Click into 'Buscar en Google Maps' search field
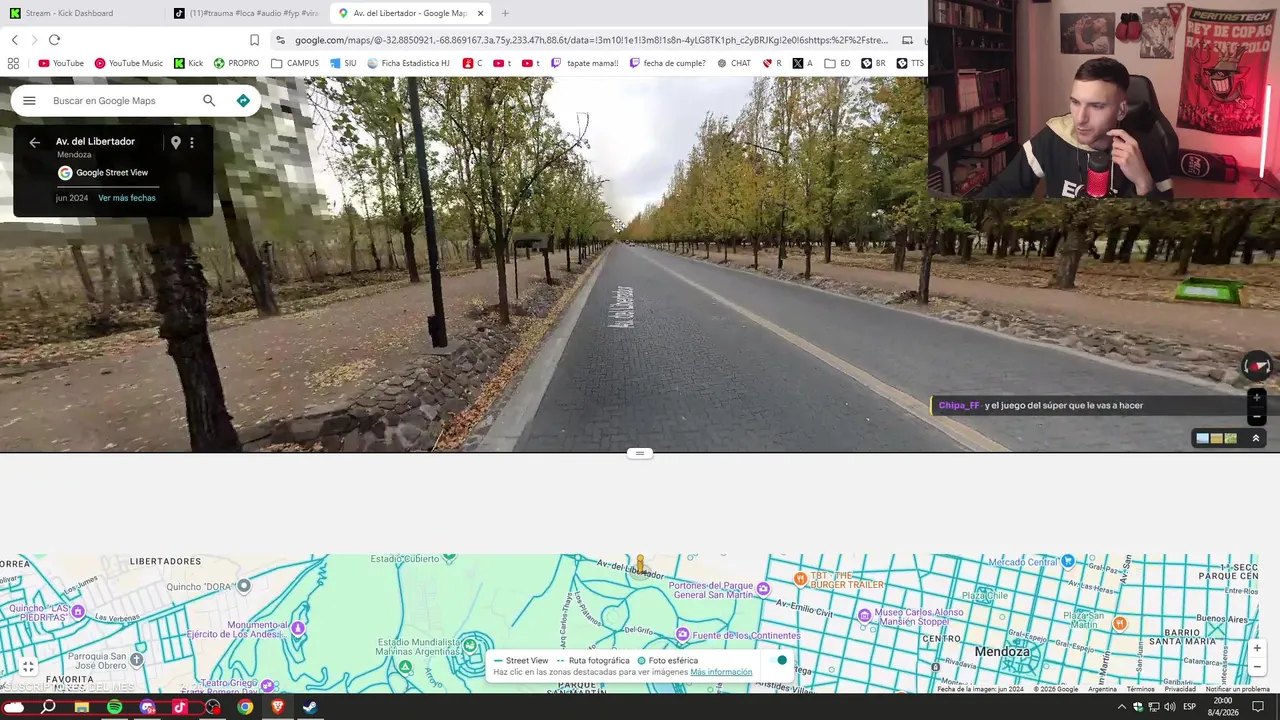 120,101
